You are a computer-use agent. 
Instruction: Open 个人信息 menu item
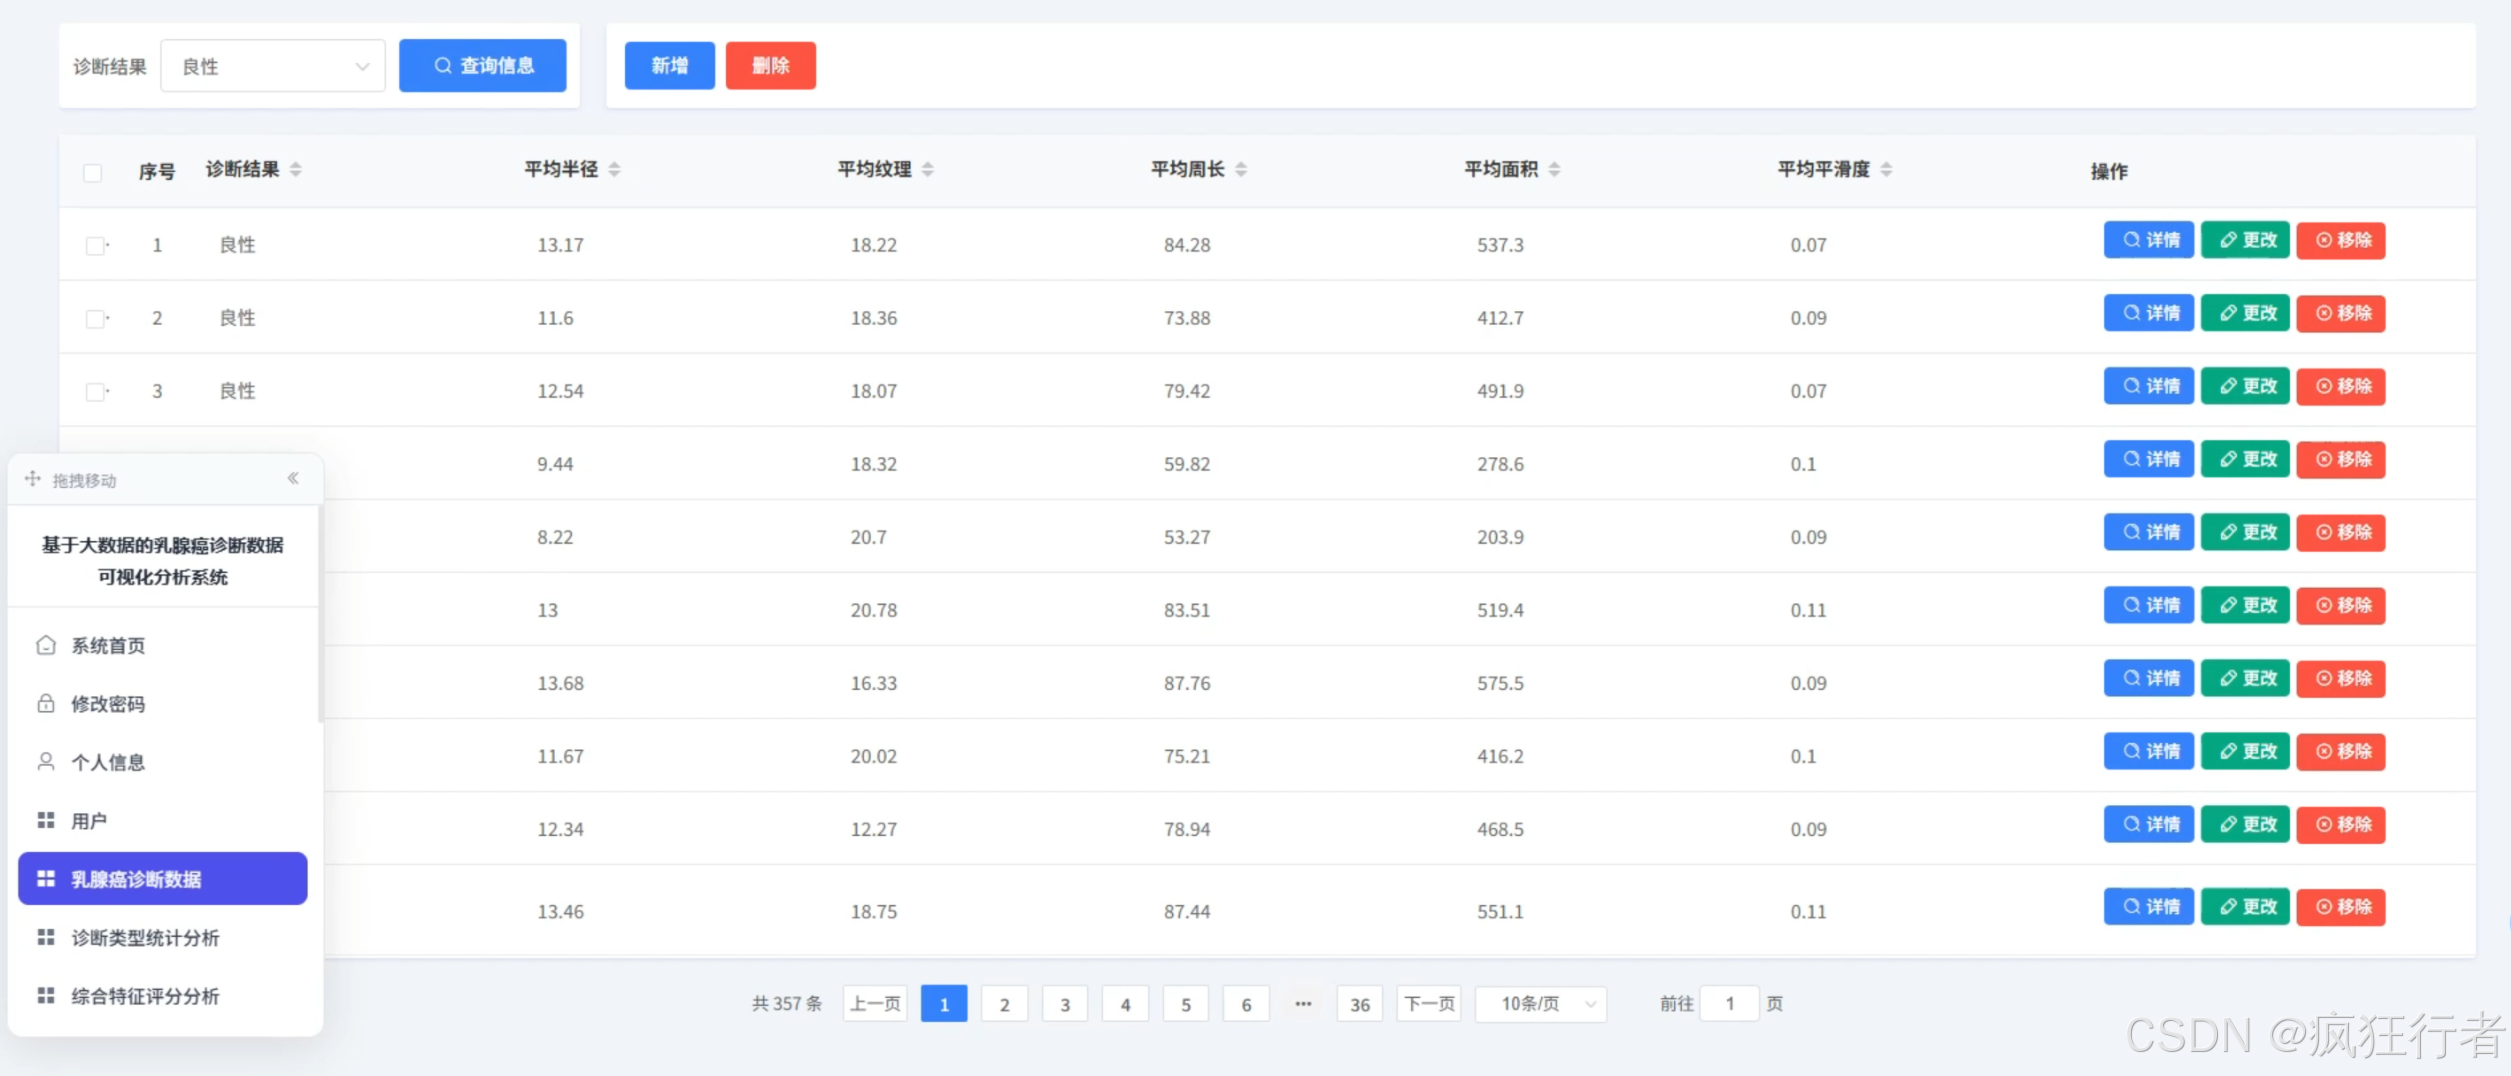pos(163,762)
